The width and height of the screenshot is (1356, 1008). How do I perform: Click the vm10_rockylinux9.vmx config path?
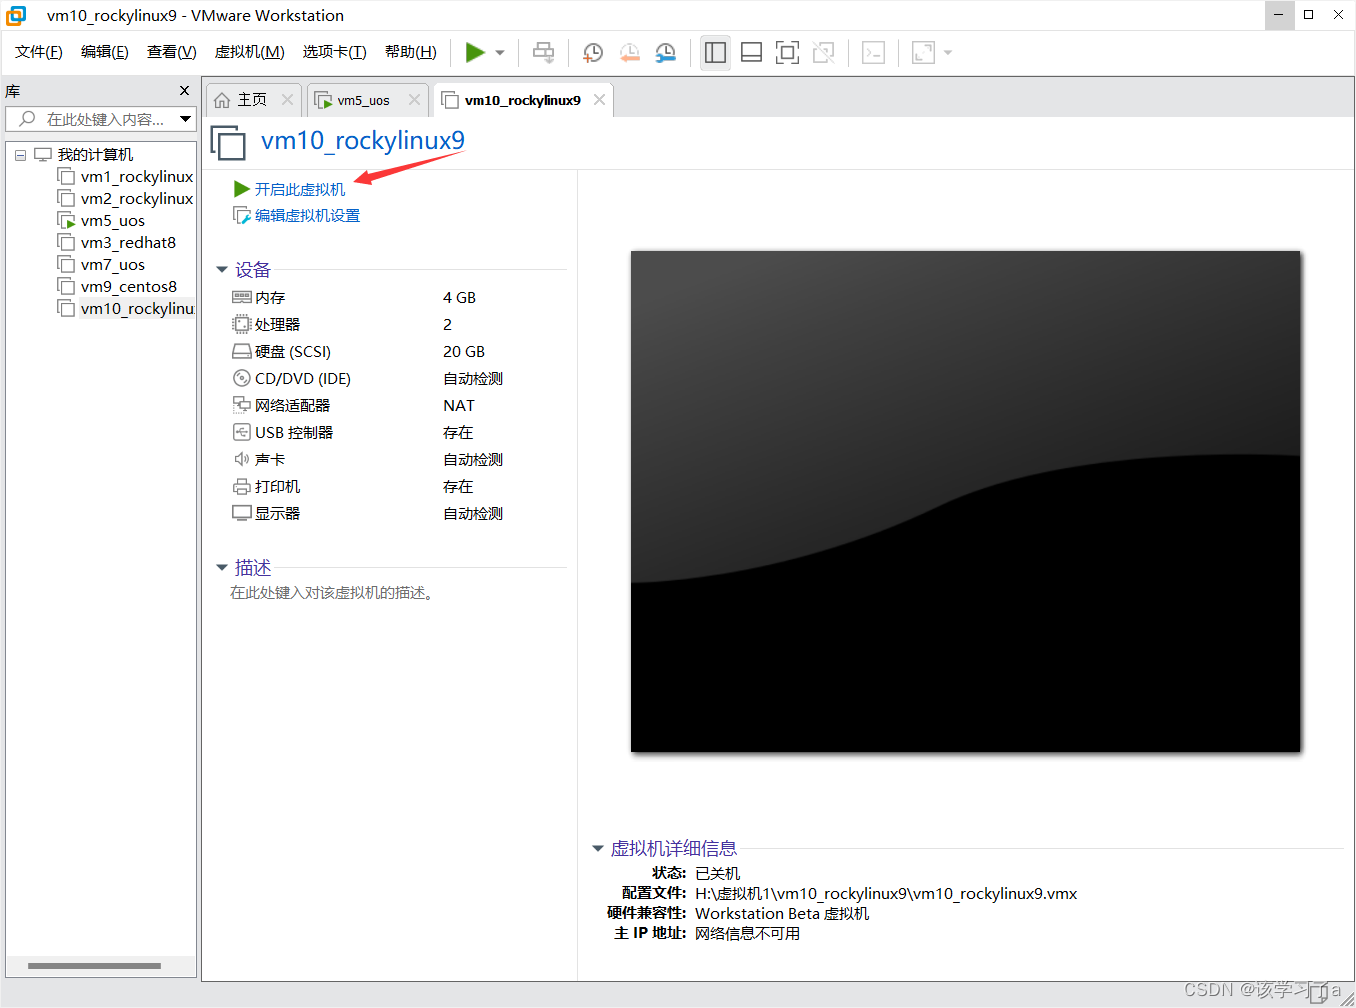coord(886,894)
